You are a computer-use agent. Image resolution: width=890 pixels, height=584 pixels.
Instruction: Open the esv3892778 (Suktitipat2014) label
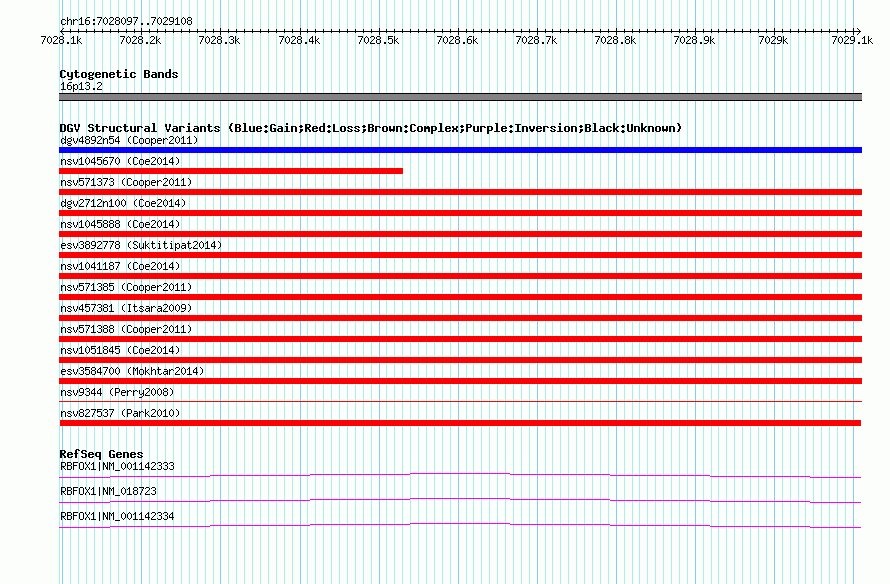(141, 245)
